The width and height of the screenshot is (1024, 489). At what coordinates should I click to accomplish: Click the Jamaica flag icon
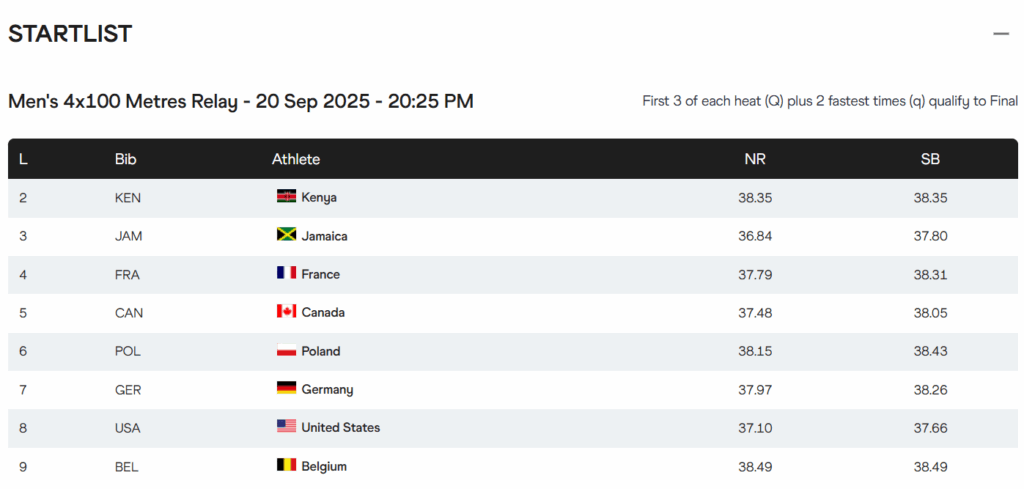(x=286, y=235)
